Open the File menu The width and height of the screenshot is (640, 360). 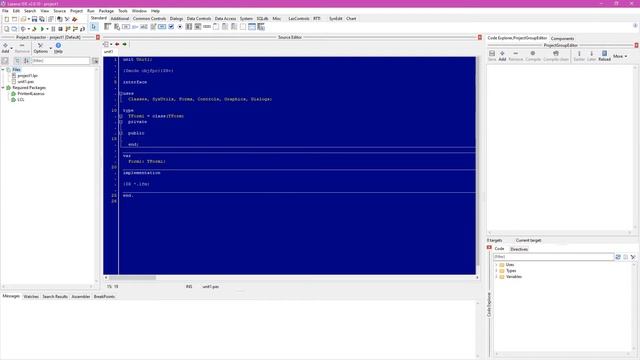point(5,11)
